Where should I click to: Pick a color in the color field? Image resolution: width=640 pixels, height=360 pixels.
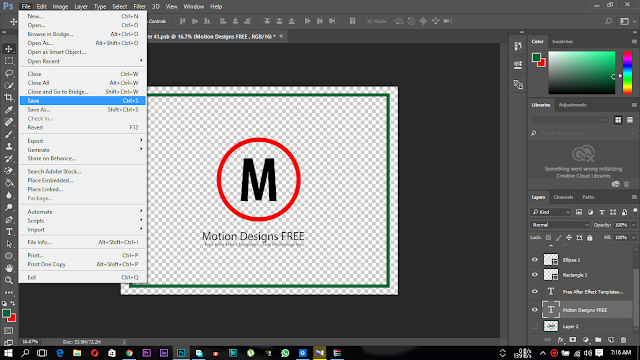coord(582,73)
